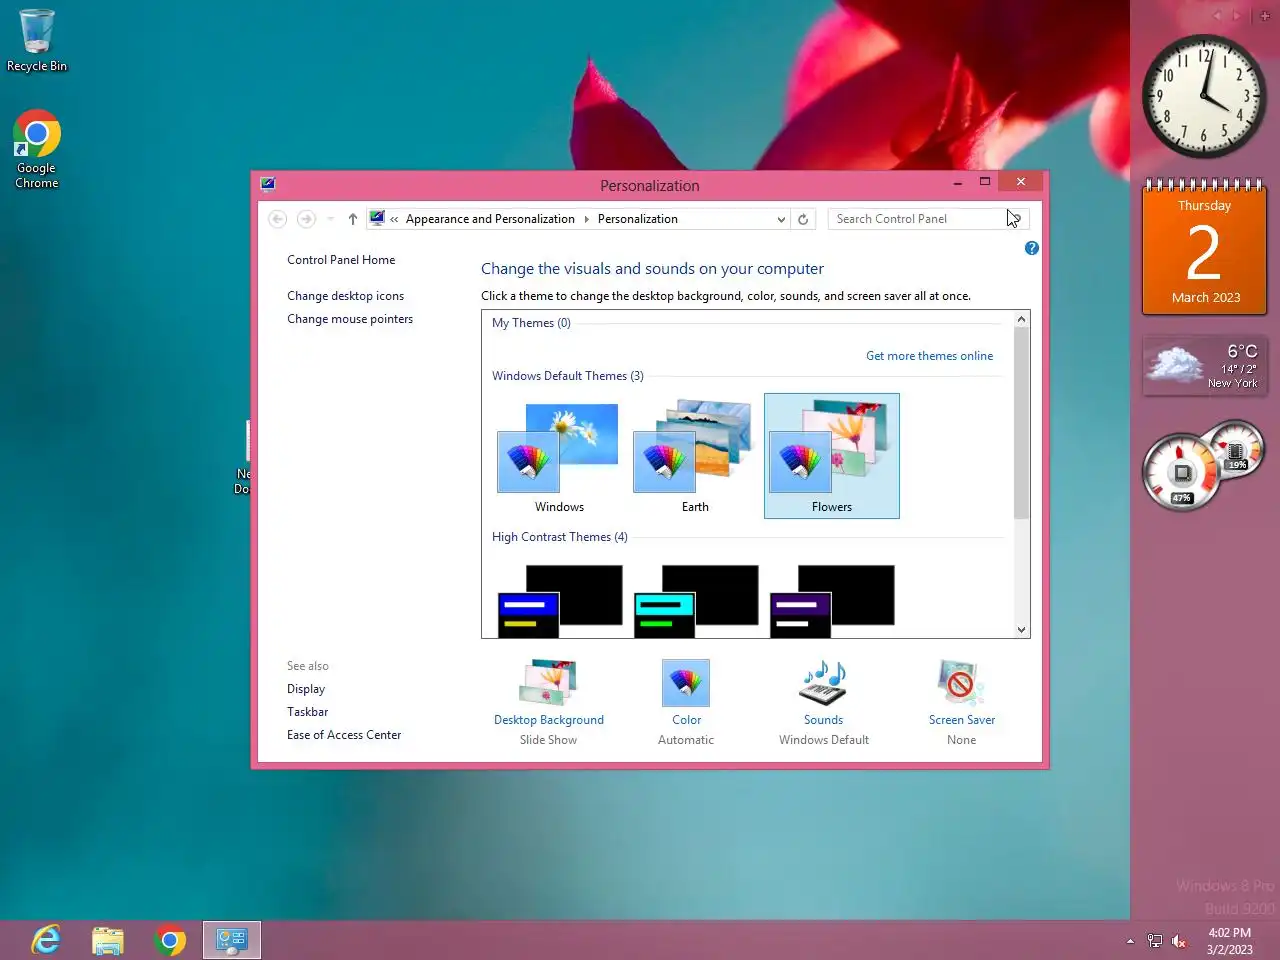Open the Taskbar link under See also

(x=307, y=712)
